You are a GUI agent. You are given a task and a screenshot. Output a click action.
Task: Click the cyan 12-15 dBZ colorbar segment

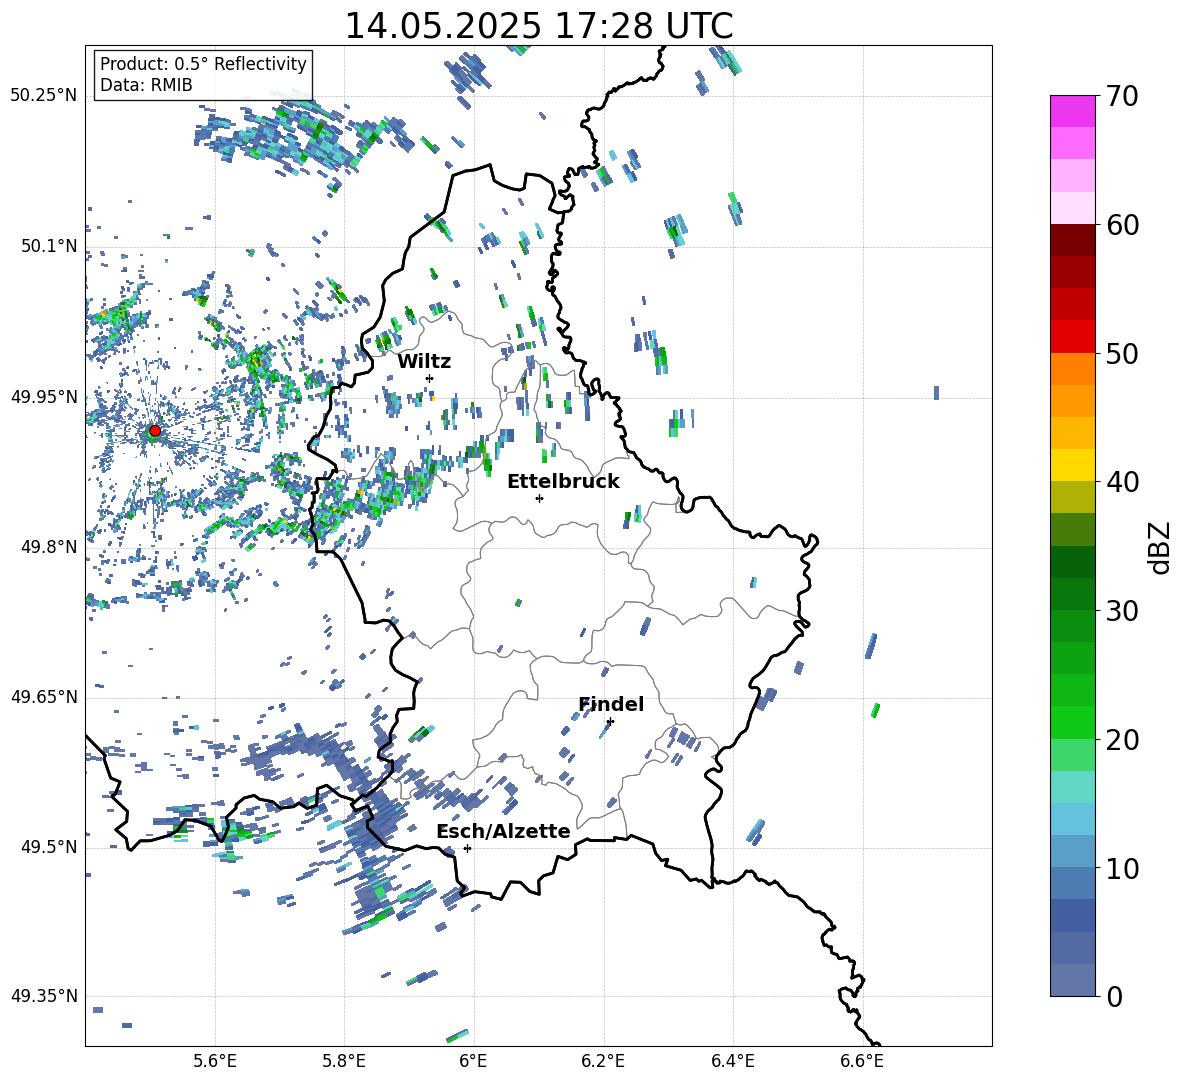pyautogui.click(x=1072, y=819)
